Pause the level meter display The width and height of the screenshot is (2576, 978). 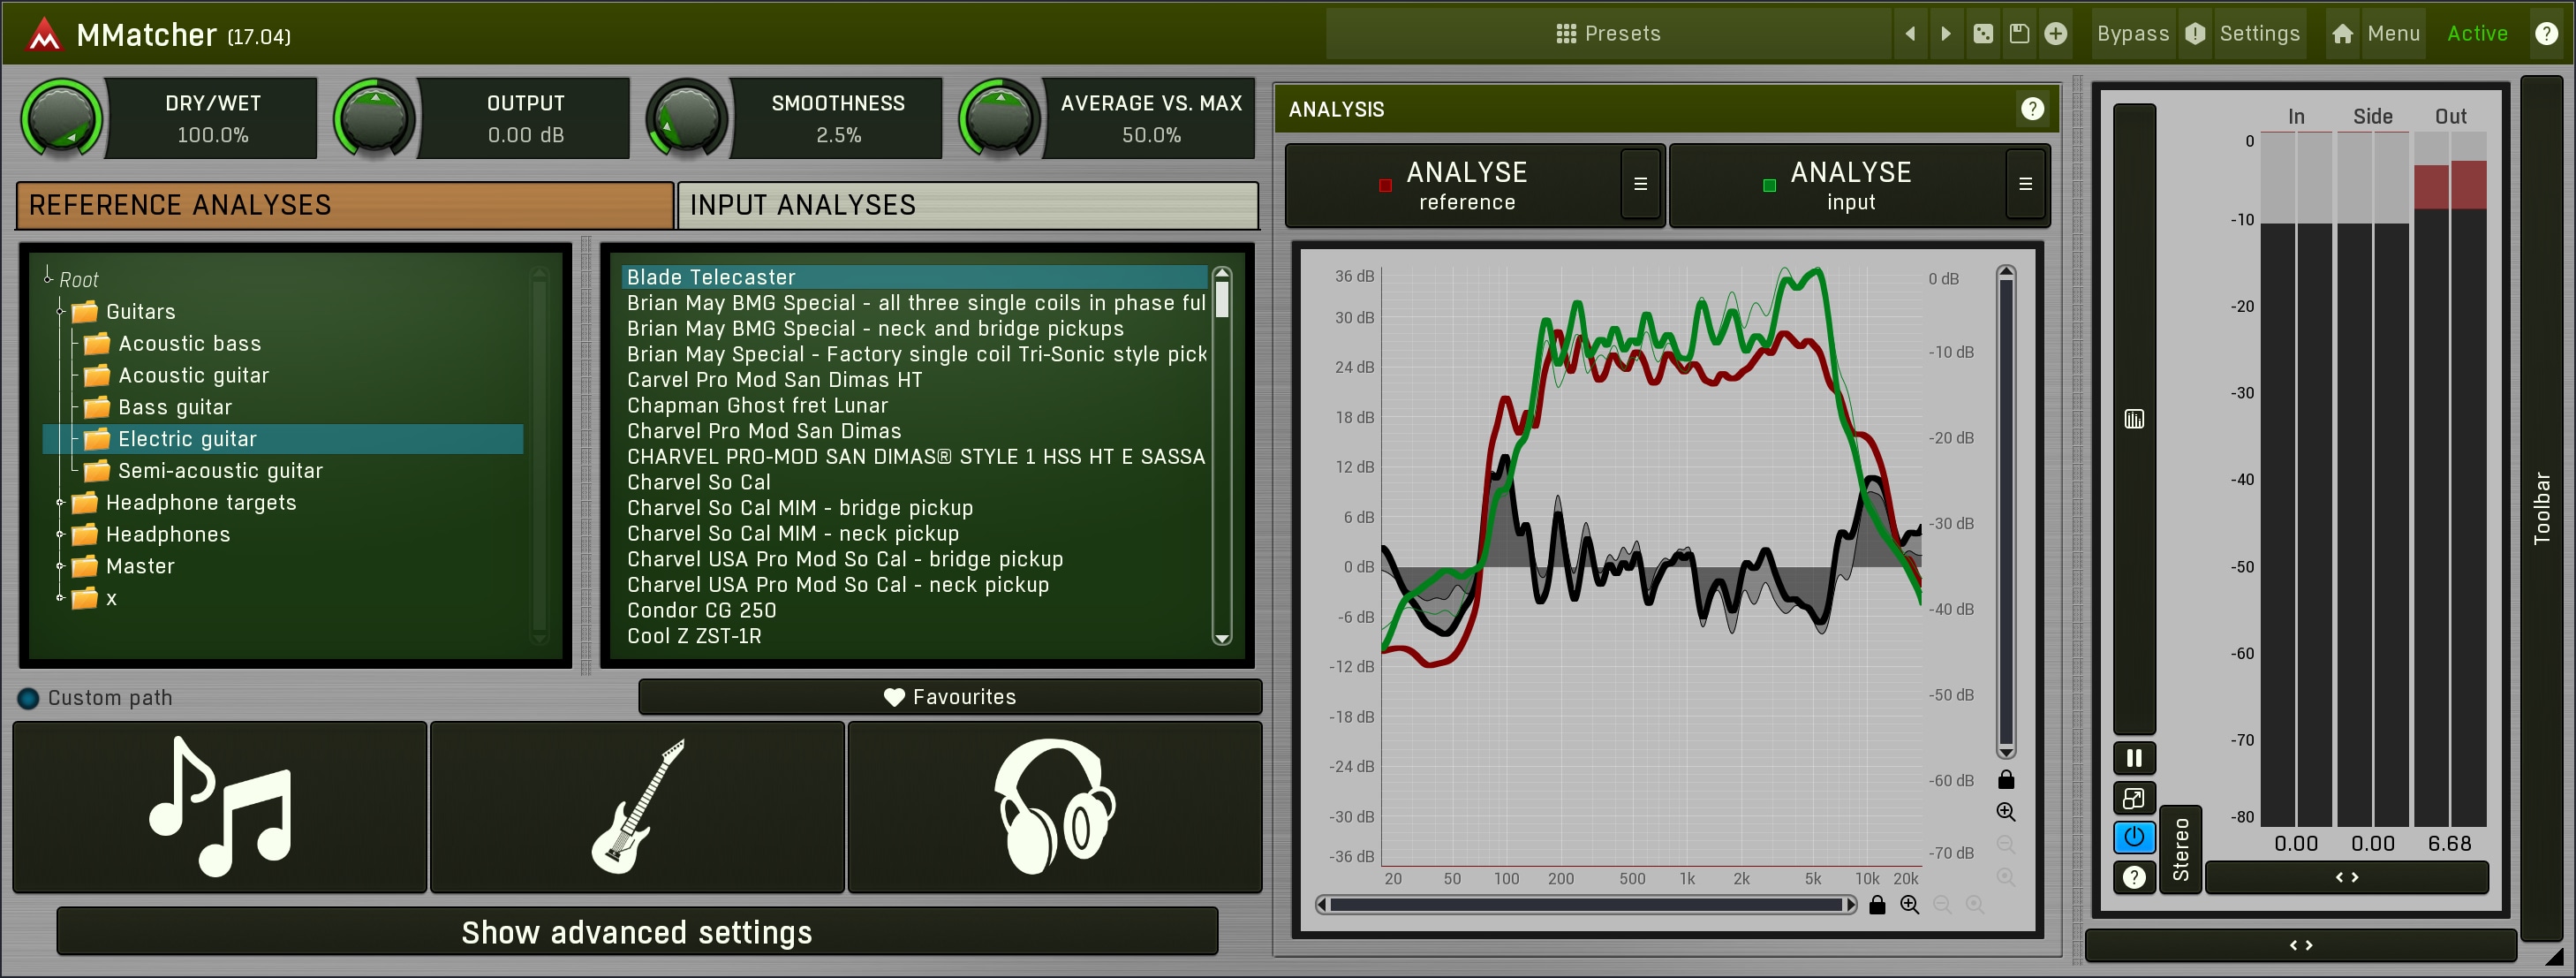pos(2133,758)
